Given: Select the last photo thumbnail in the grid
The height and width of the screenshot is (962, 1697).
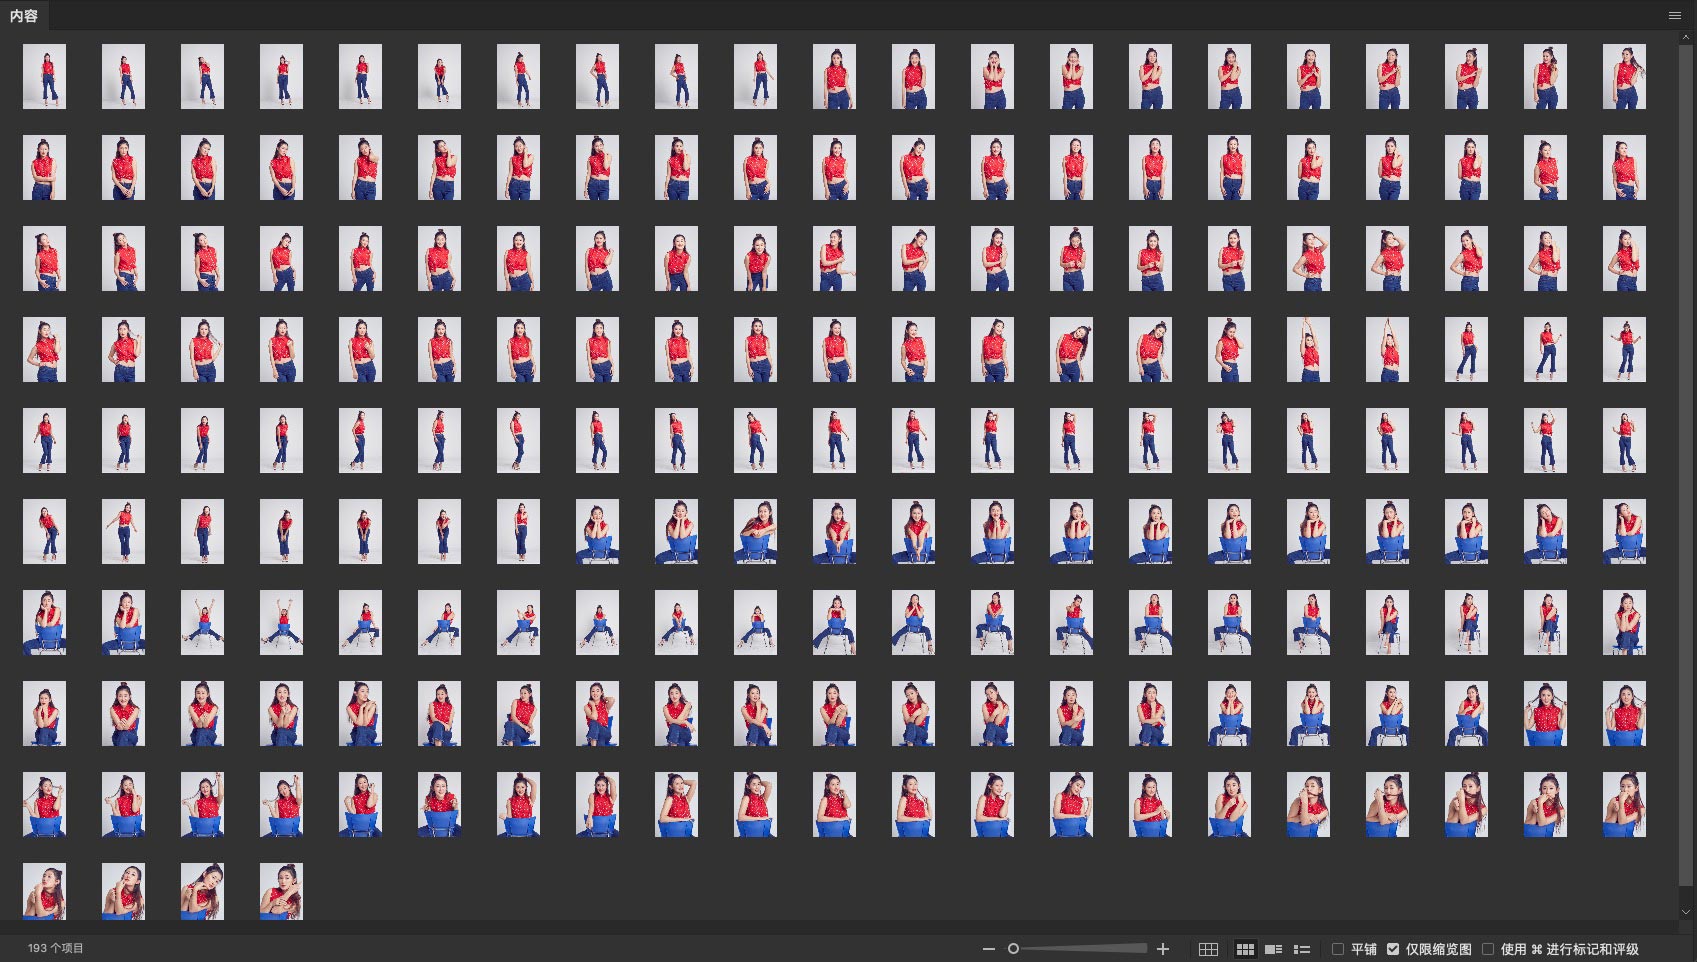Looking at the screenshot, I should click(281, 891).
